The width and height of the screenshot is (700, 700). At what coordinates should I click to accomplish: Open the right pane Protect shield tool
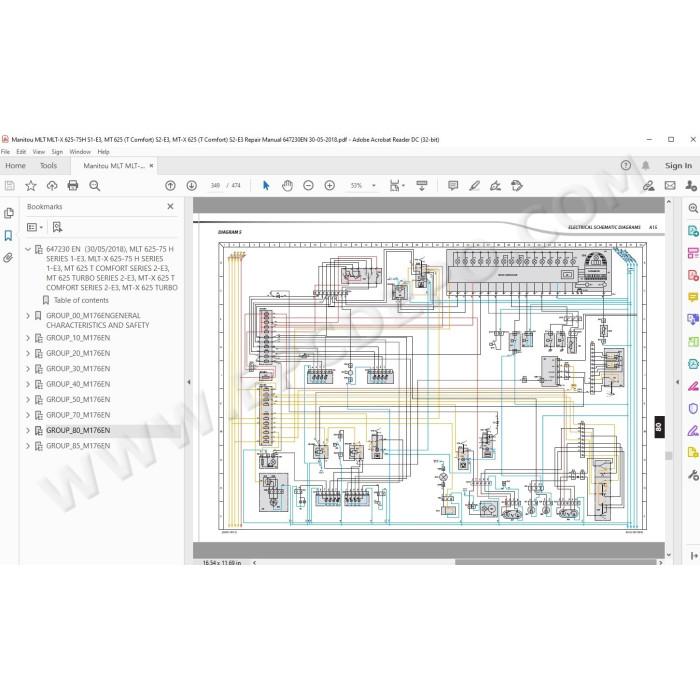pyautogui.click(x=693, y=408)
